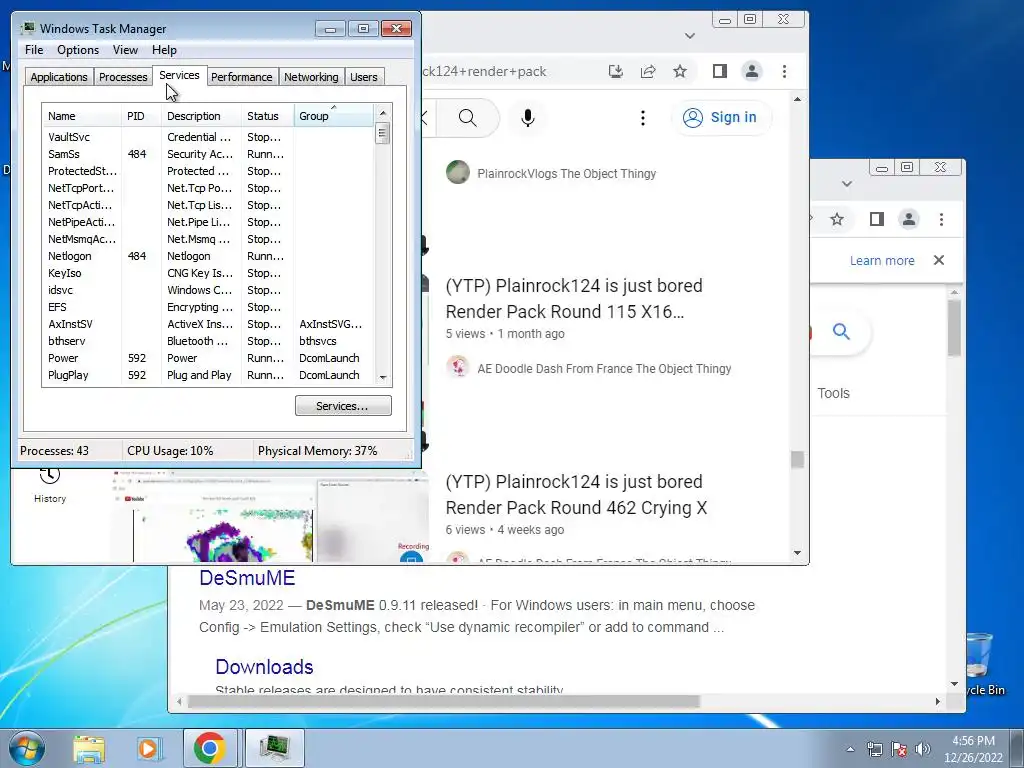1024x768 pixels.
Task: Click the Chrome install app icon
Action: 615,71
